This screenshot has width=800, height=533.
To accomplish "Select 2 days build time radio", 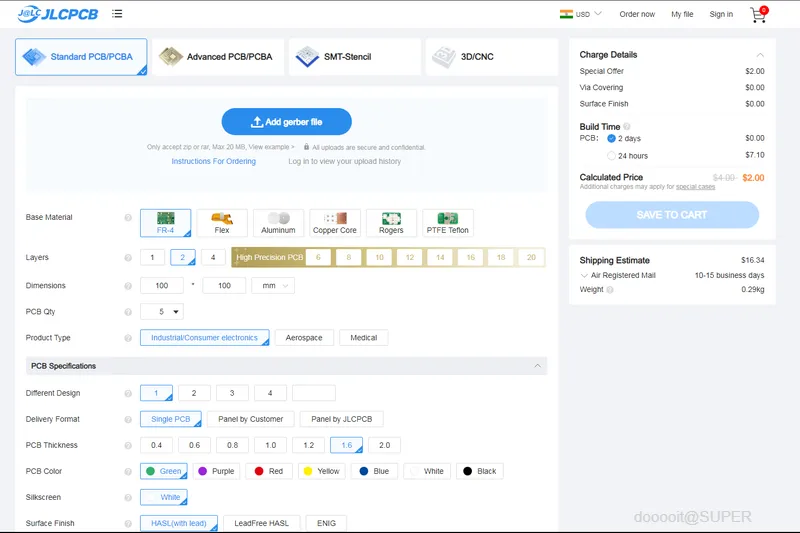I will tap(611, 138).
